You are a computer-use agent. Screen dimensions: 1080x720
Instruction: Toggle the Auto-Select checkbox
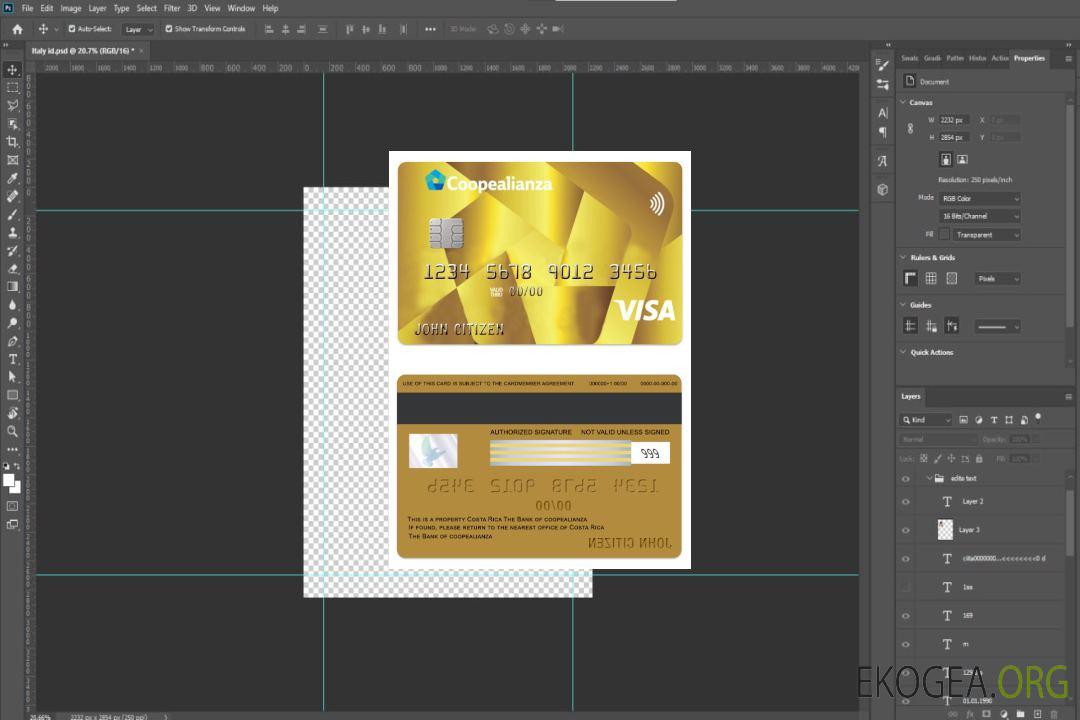[72, 29]
